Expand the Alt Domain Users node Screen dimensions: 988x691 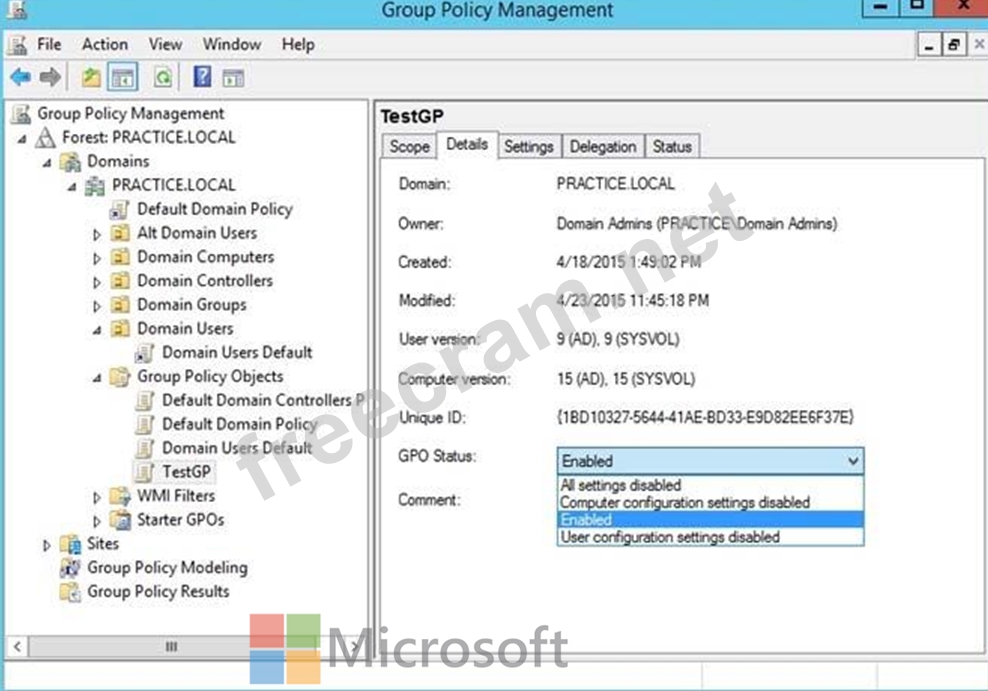pos(96,234)
